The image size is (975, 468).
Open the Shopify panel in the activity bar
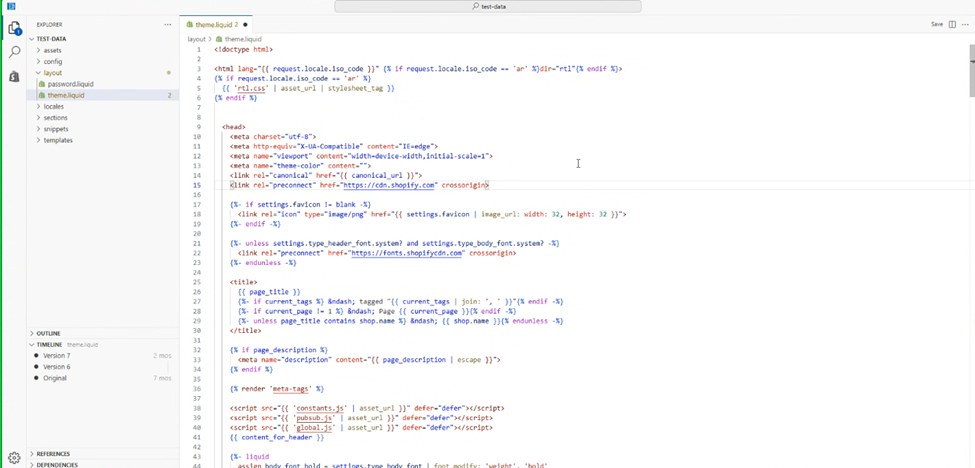click(14, 76)
